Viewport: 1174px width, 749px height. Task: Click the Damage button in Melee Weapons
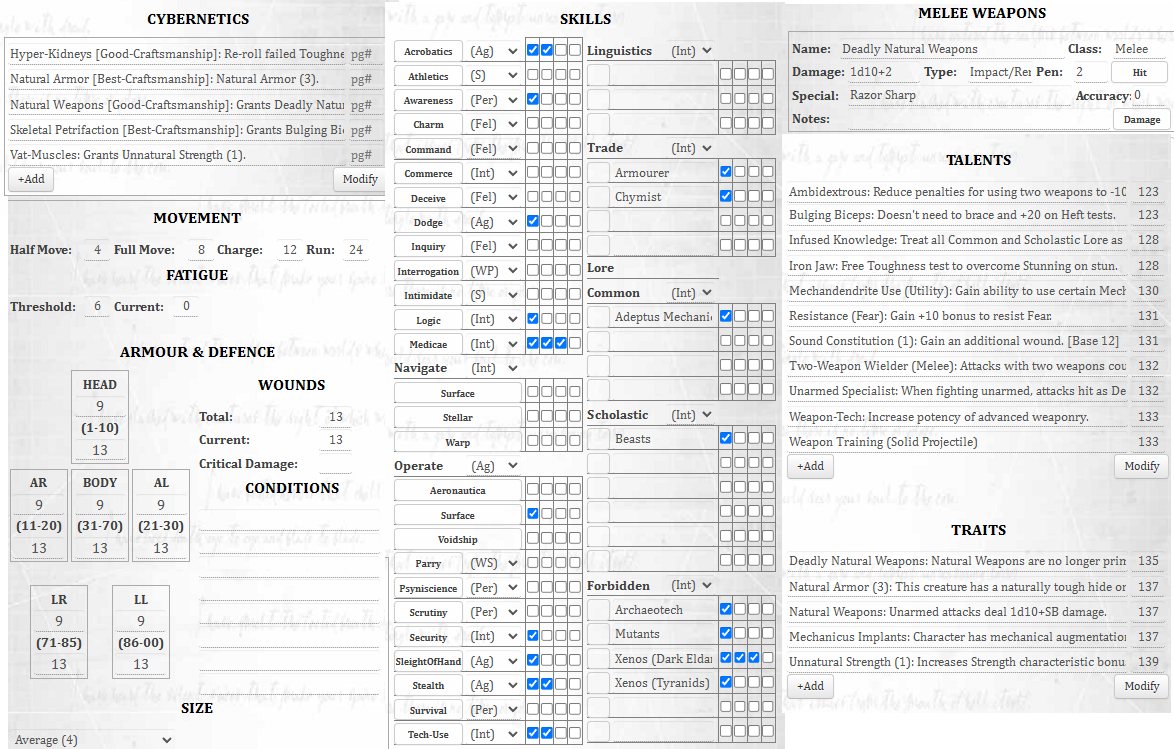pyautogui.click(x=1142, y=120)
